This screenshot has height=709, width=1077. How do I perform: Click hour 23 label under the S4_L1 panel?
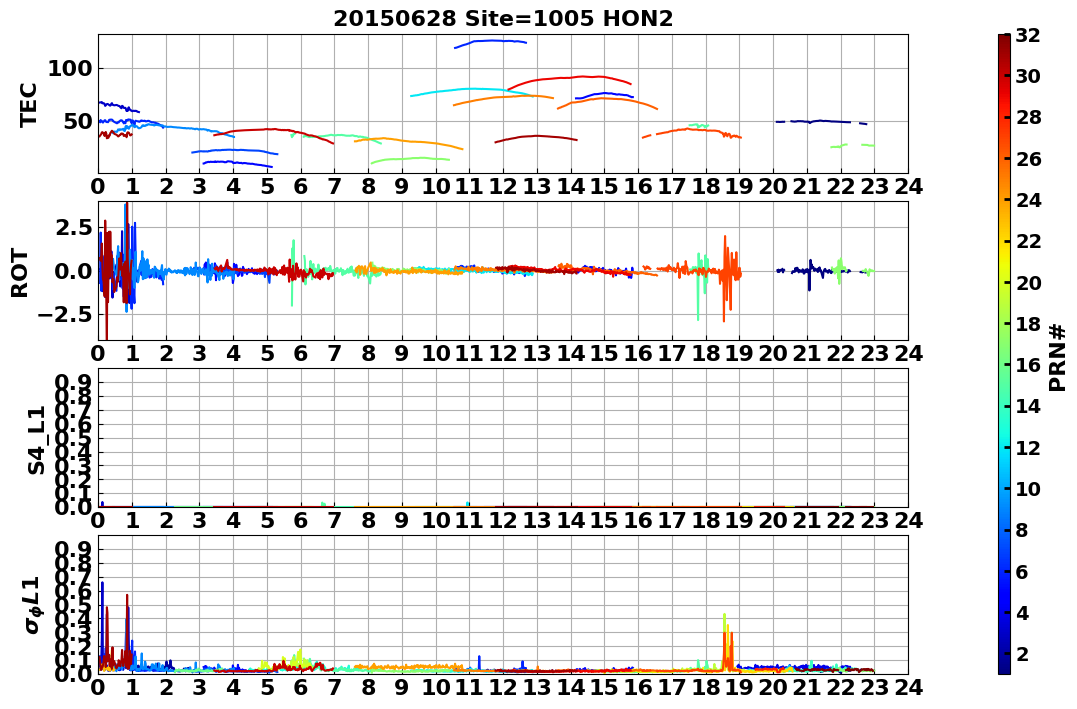coord(874,520)
